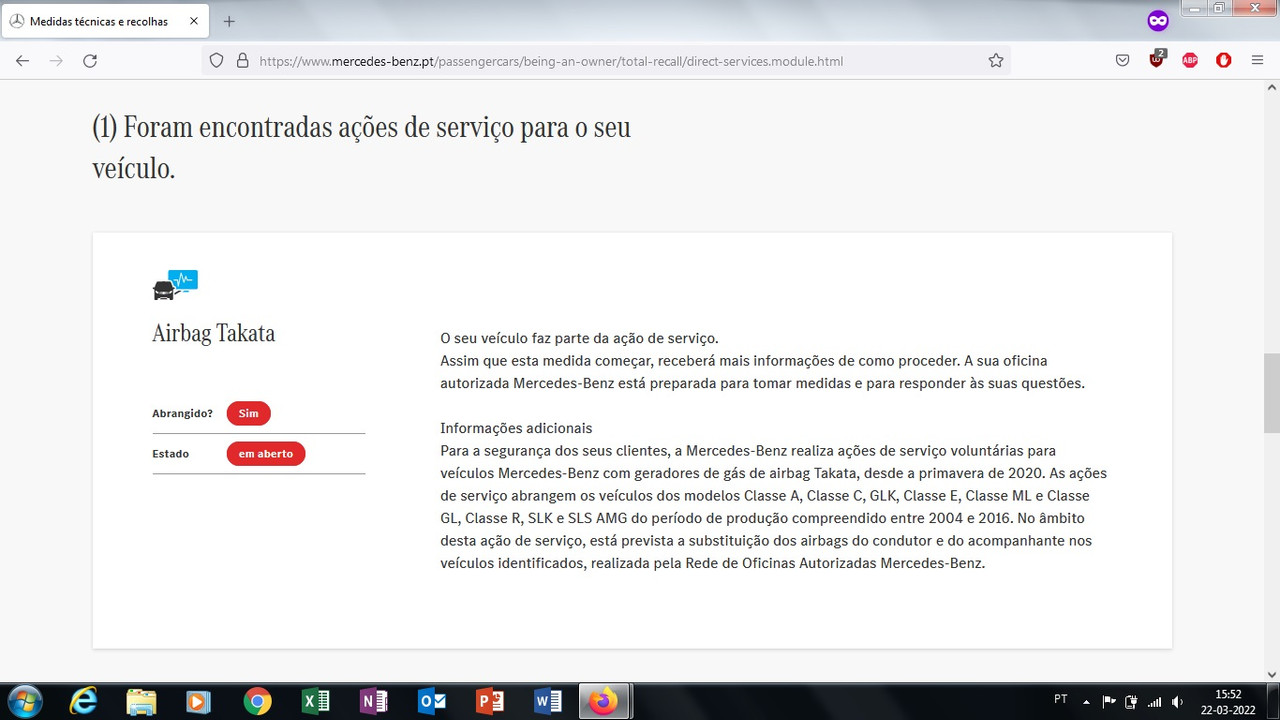1280x720 pixels.
Task: Click the Foram encontradas ações de serviço heading
Action: tap(361, 149)
